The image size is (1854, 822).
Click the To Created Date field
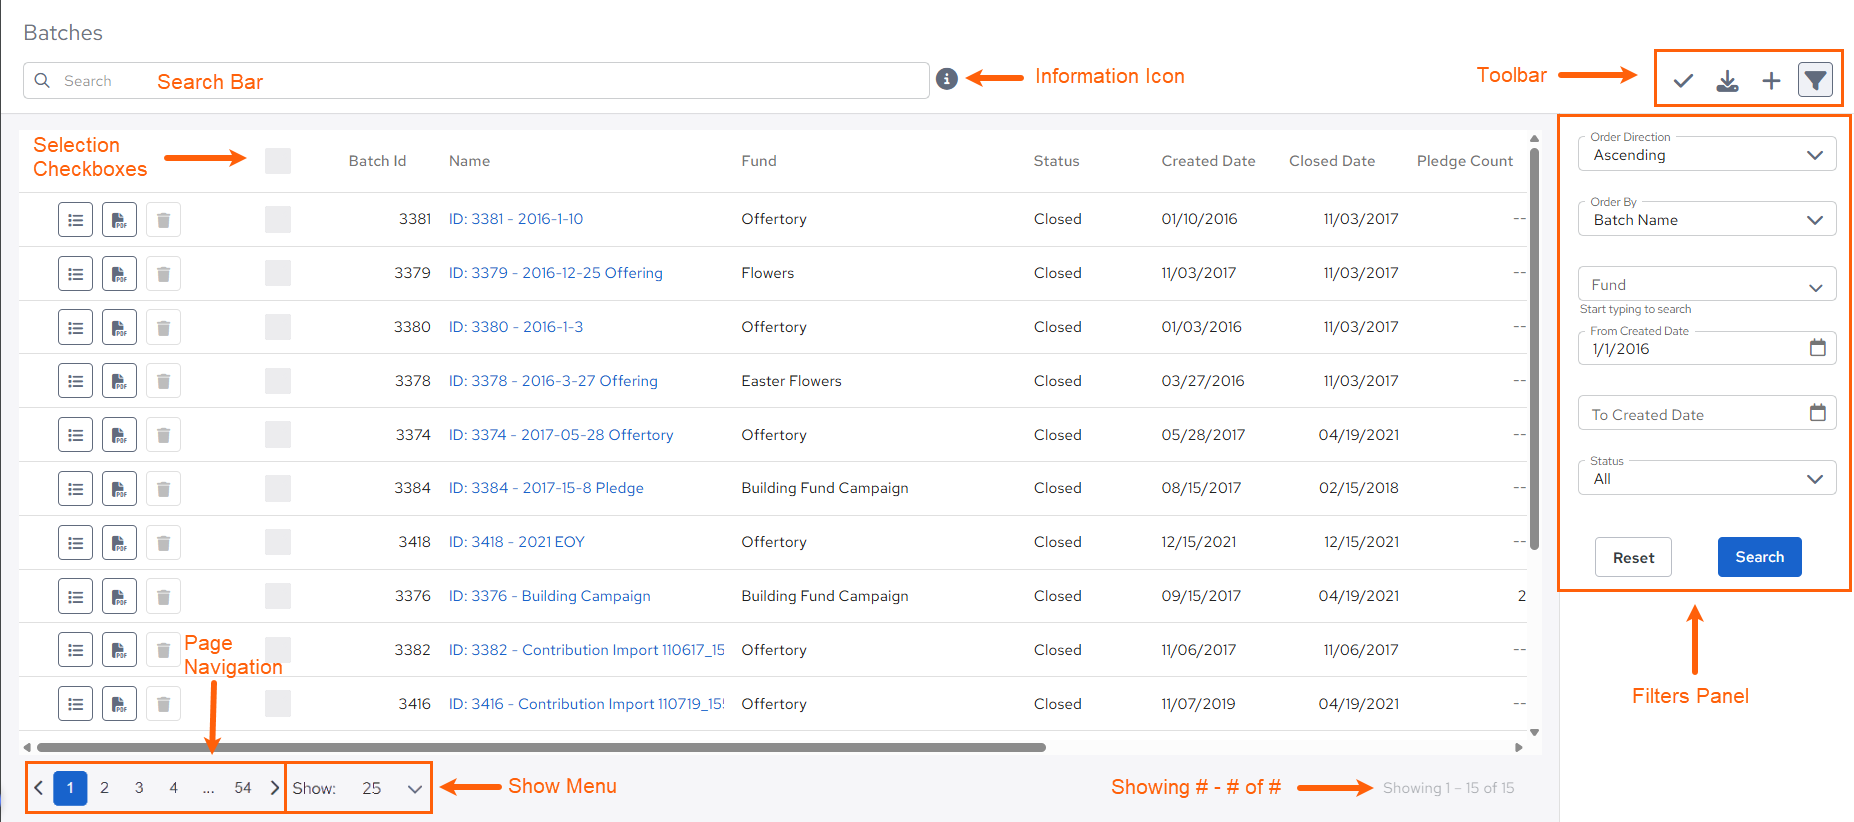tap(1707, 413)
